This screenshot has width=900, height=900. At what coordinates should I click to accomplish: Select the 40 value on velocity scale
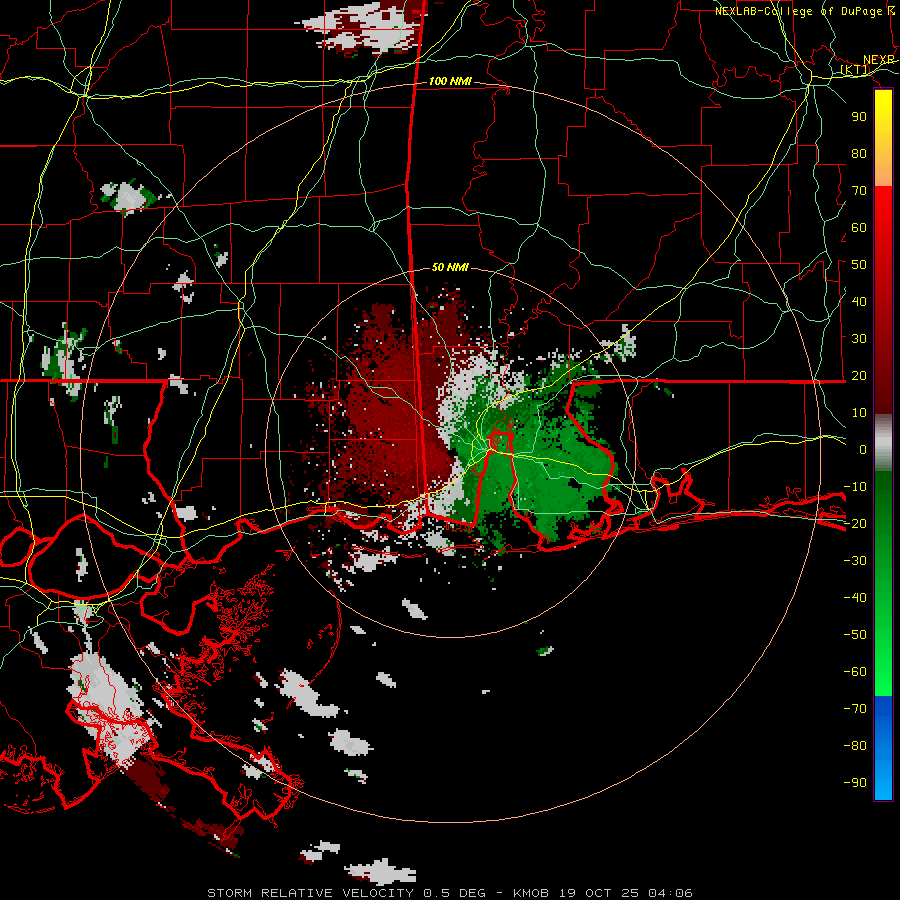coord(859,301)
